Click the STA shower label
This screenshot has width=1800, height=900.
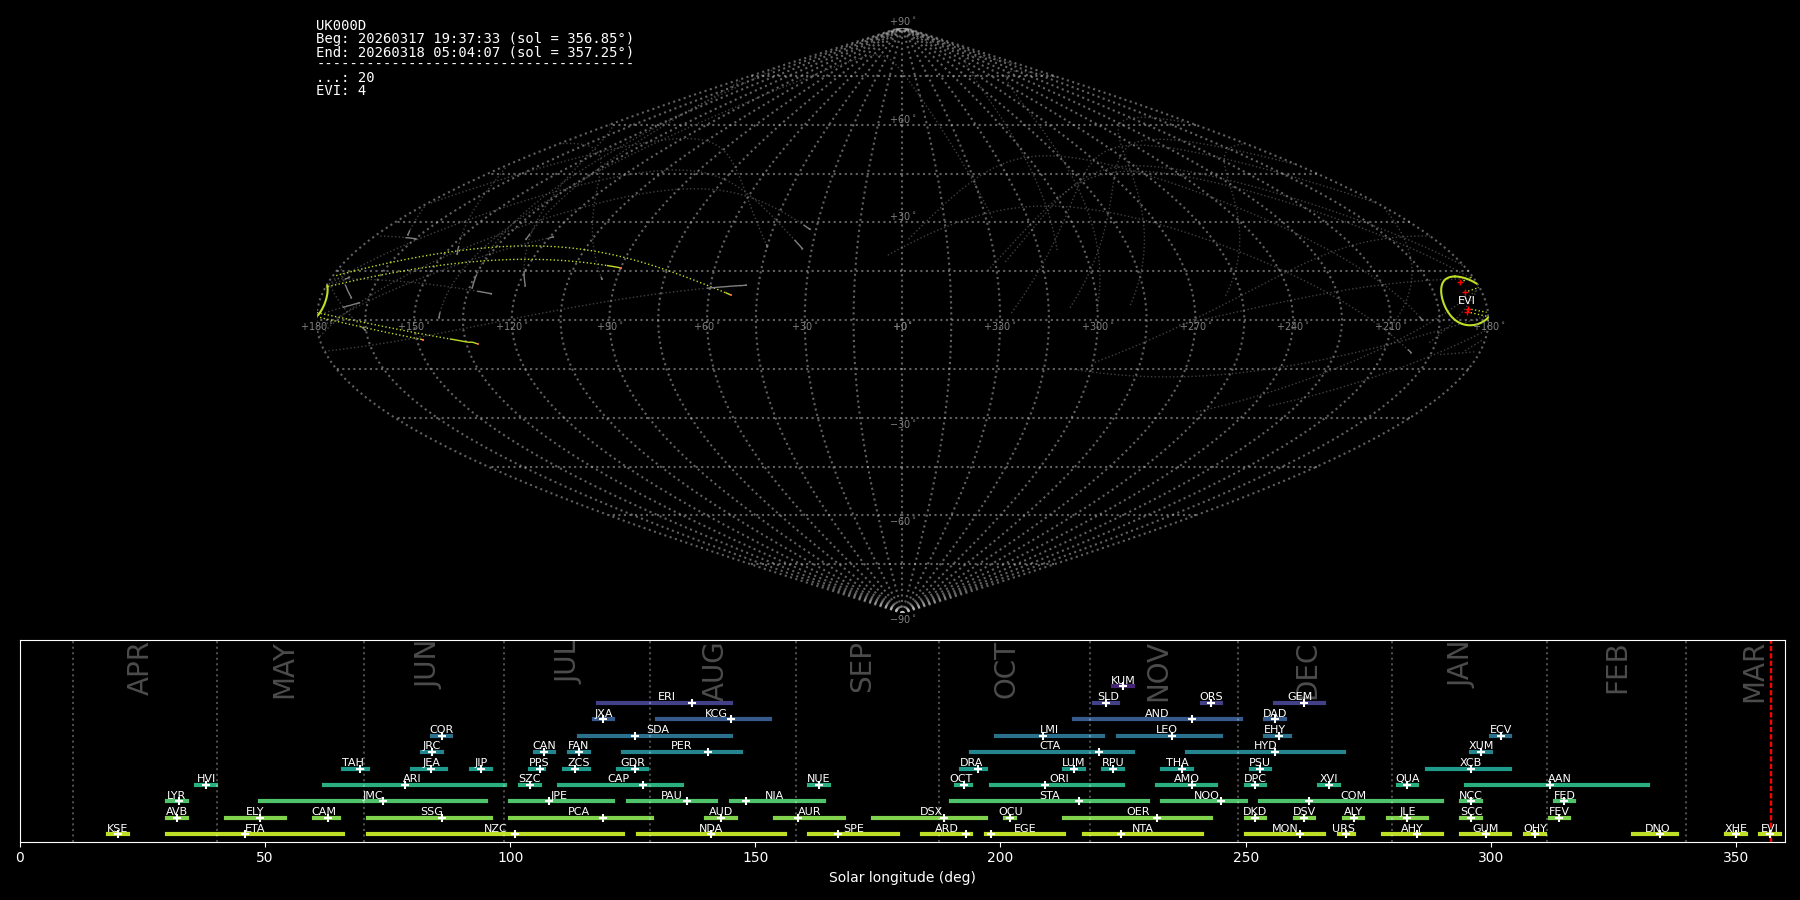(x=1049, y=796)
